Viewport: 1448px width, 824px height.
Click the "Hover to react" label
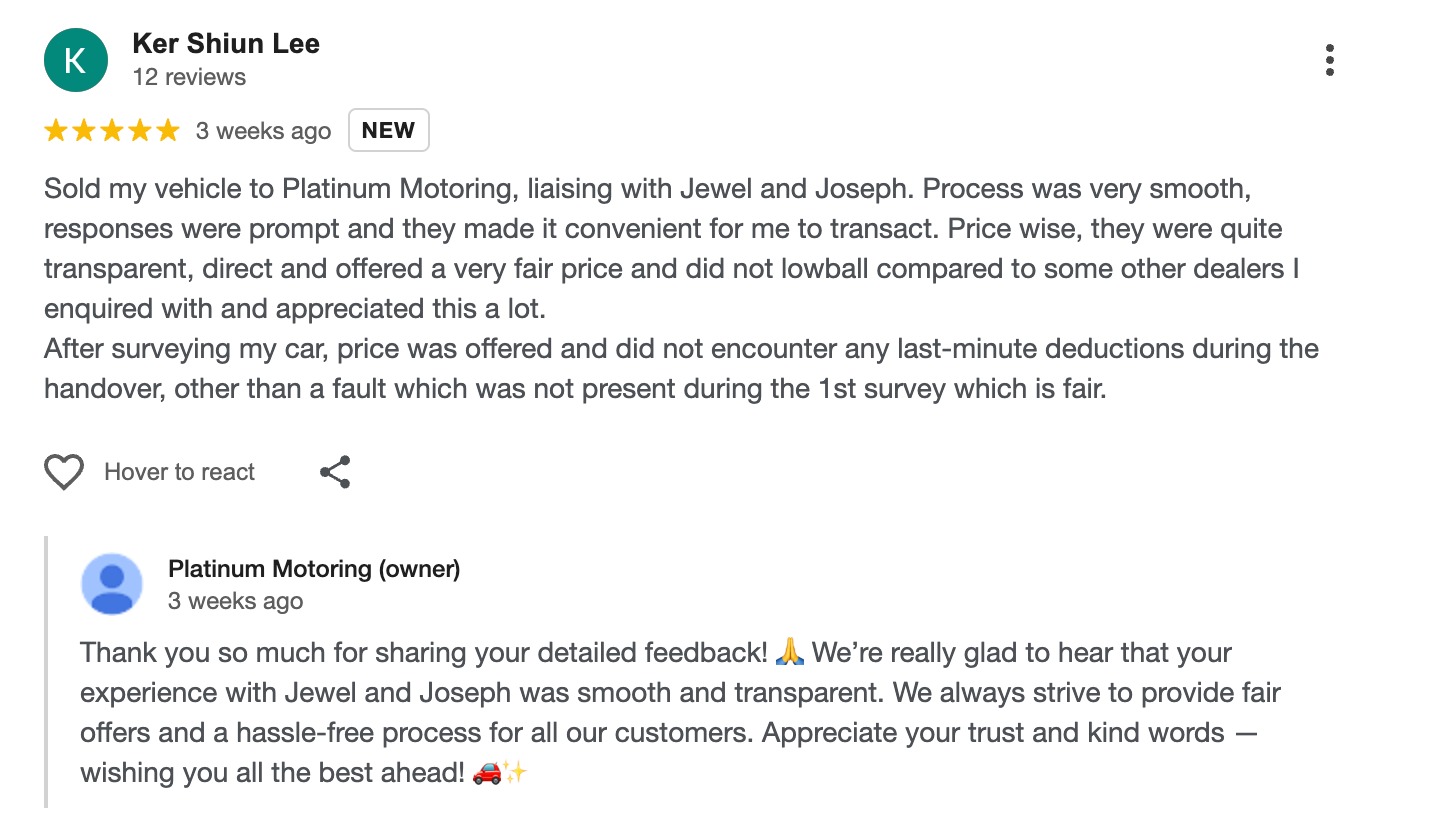(179, 472)
